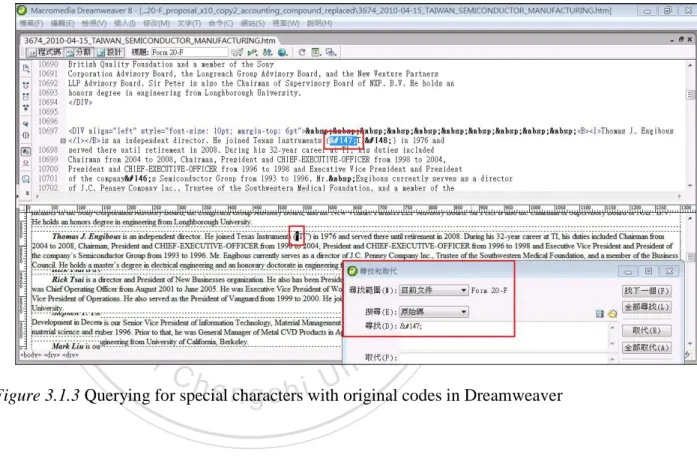
Task: Click the Save Query disk icon in find dialog
Action: [600, 314]
